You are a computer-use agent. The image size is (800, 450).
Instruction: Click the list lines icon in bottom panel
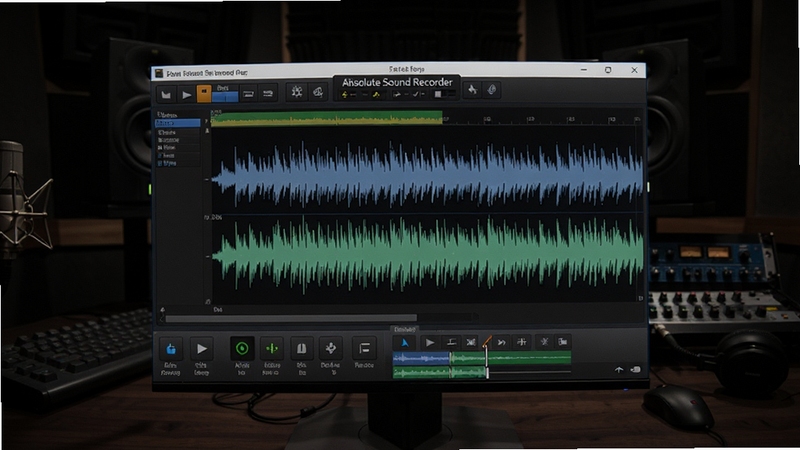[x=364, y=348]
